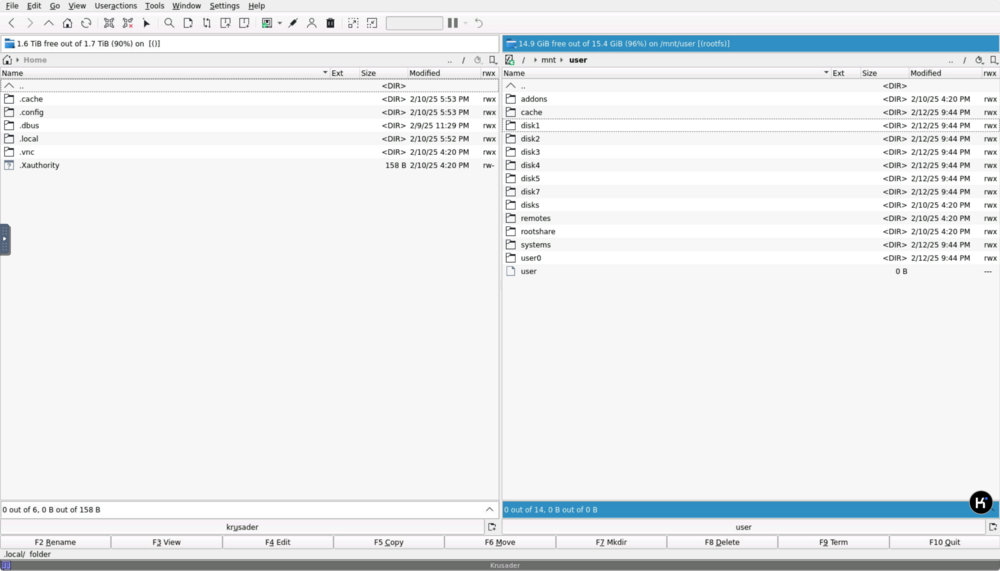Screen dimensions: 1000x571
Task: Open the search magnifier tool
Action: 169,23
